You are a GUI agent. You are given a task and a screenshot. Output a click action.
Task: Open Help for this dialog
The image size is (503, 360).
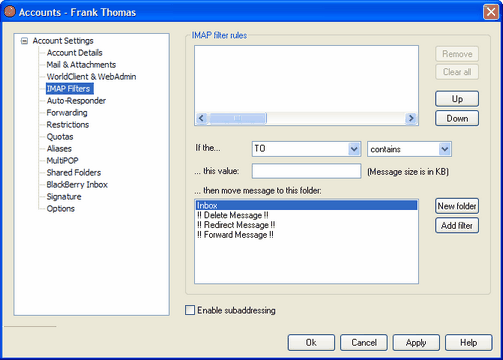469,343
